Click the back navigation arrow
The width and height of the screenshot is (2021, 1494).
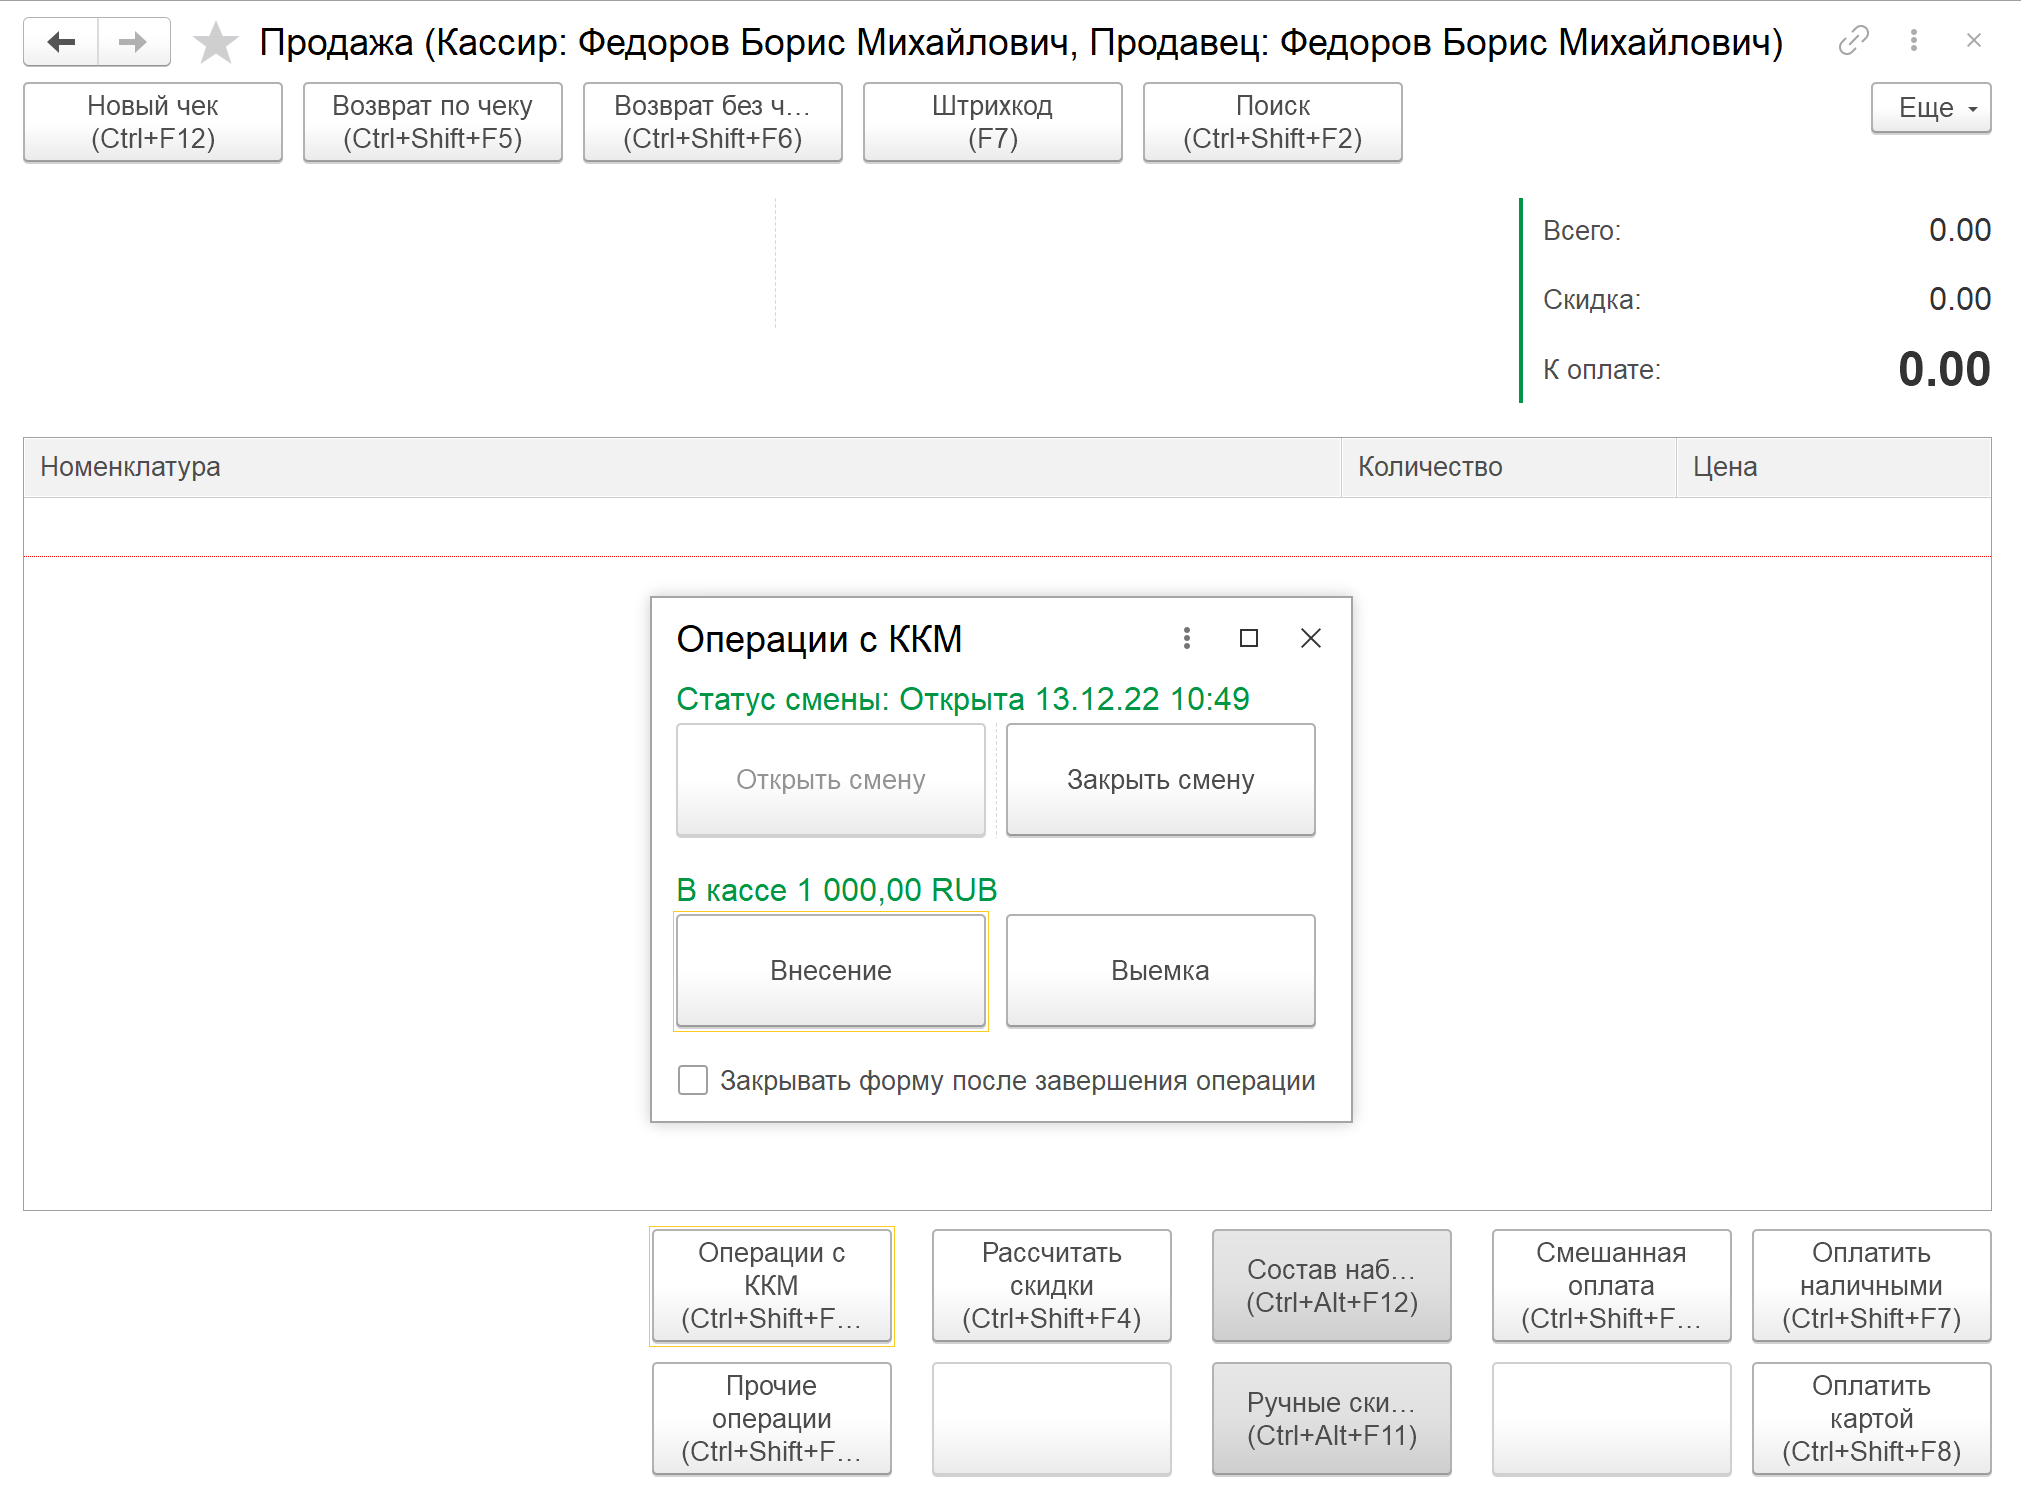click(x=61, y=42)
